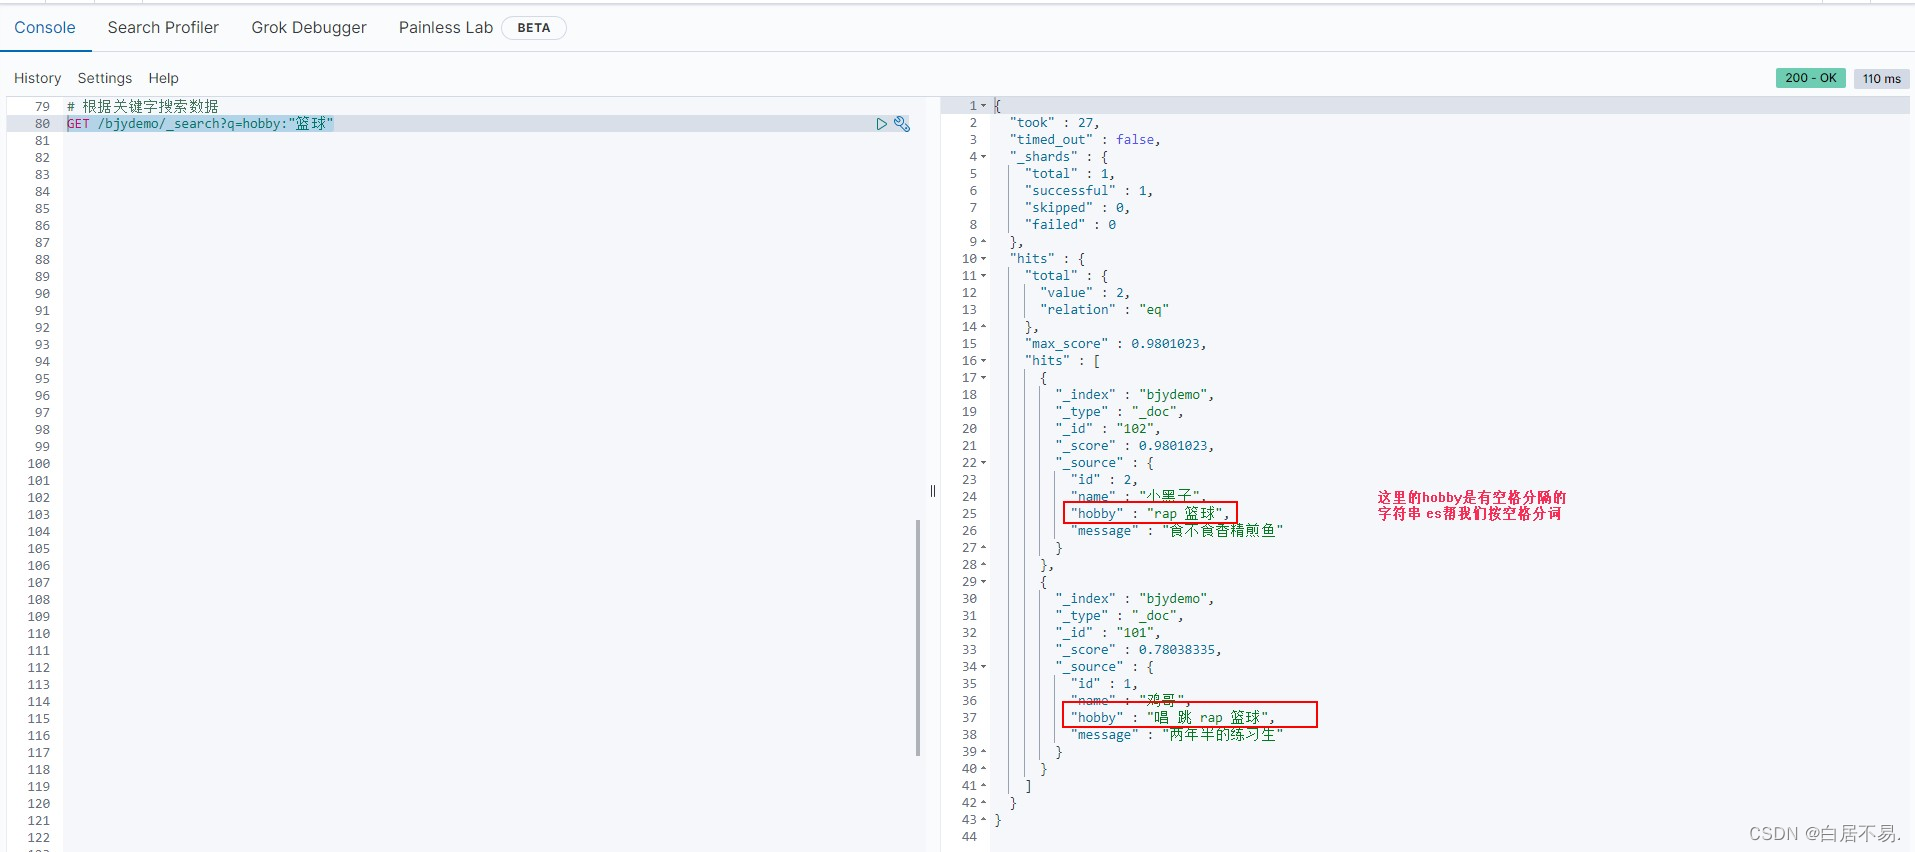Click the "skipped" : 0 line
The image size is (1915, 852).
(x=1077, y=208)
